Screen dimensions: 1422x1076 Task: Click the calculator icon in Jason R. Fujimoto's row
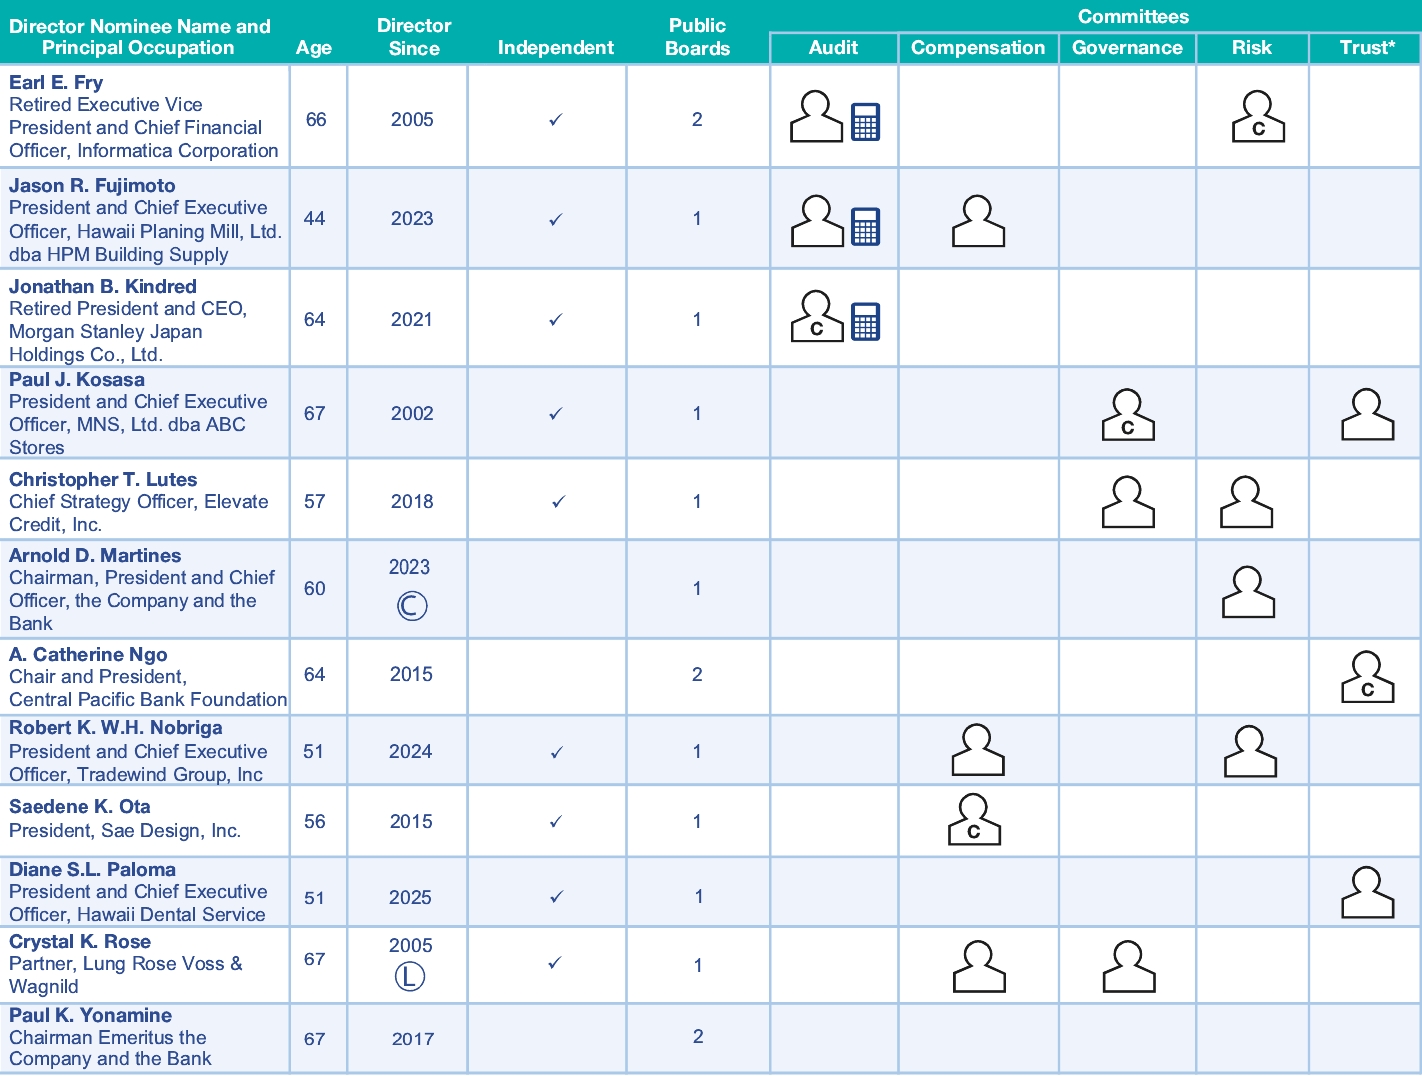pos(865,226)
